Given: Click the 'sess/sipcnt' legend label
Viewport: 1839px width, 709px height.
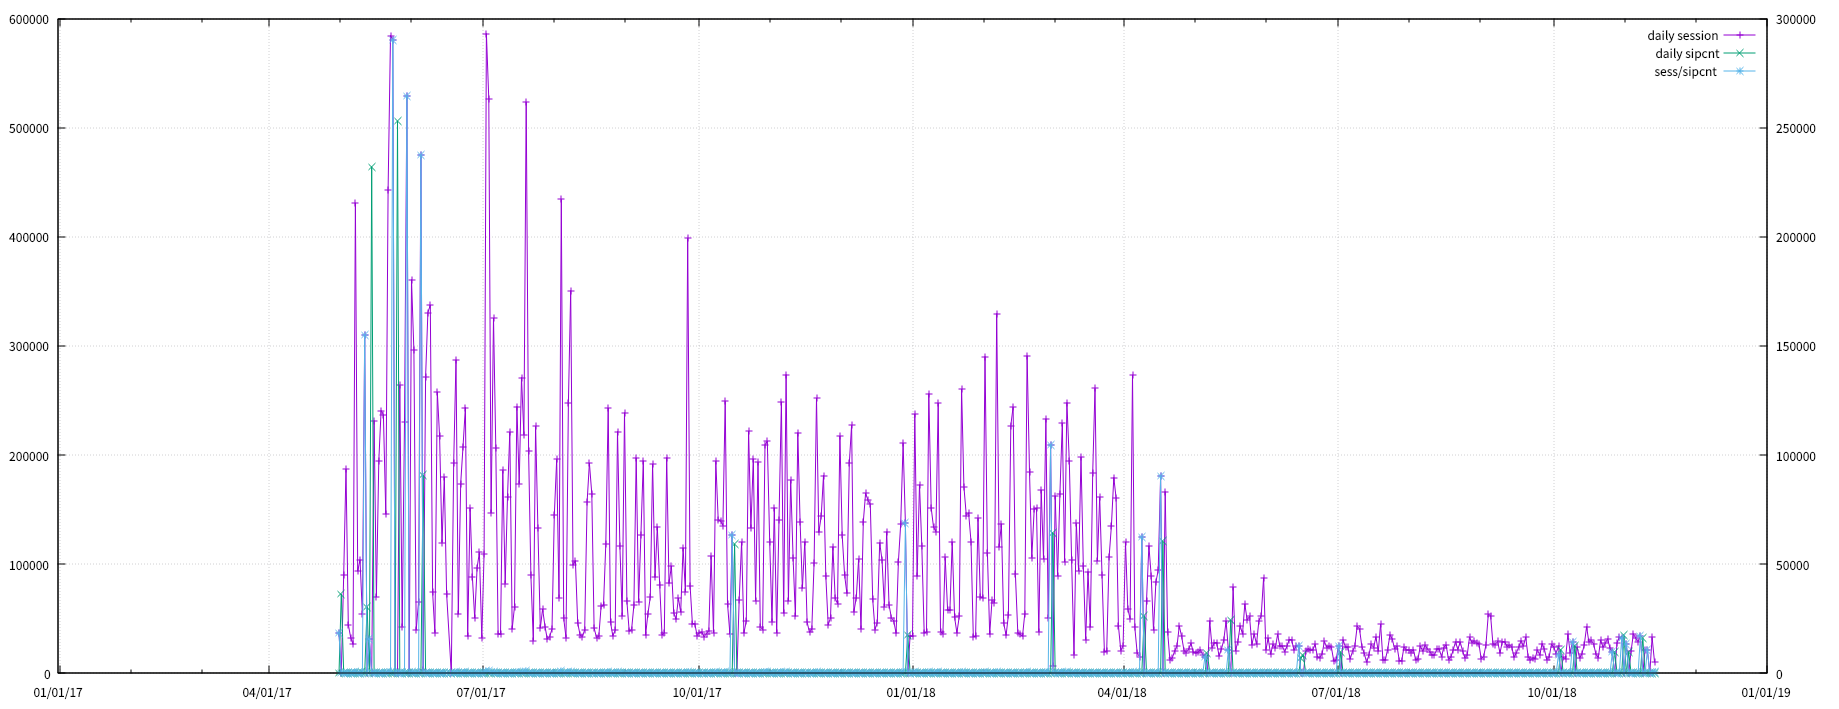Looking at the screenshot, I should click(1685, 72).
